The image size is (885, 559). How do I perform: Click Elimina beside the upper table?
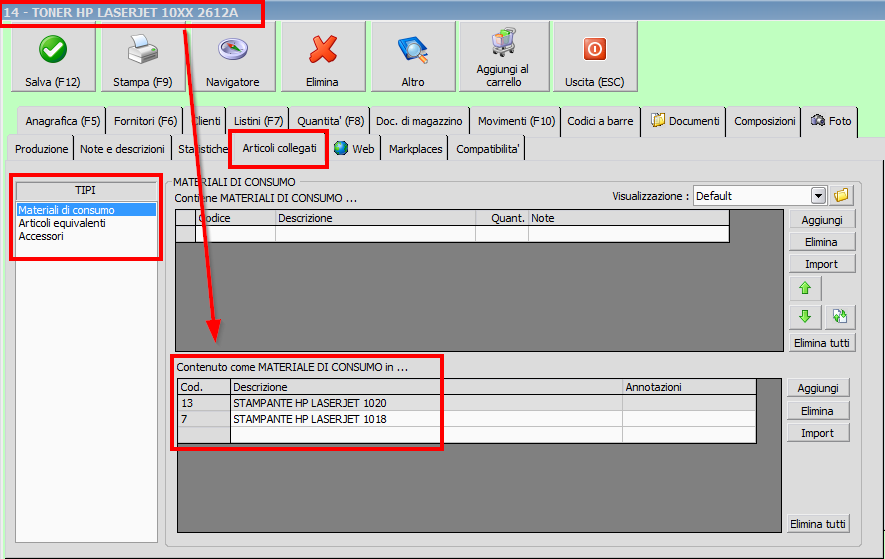pyautogui.click(x=822, y=242)
